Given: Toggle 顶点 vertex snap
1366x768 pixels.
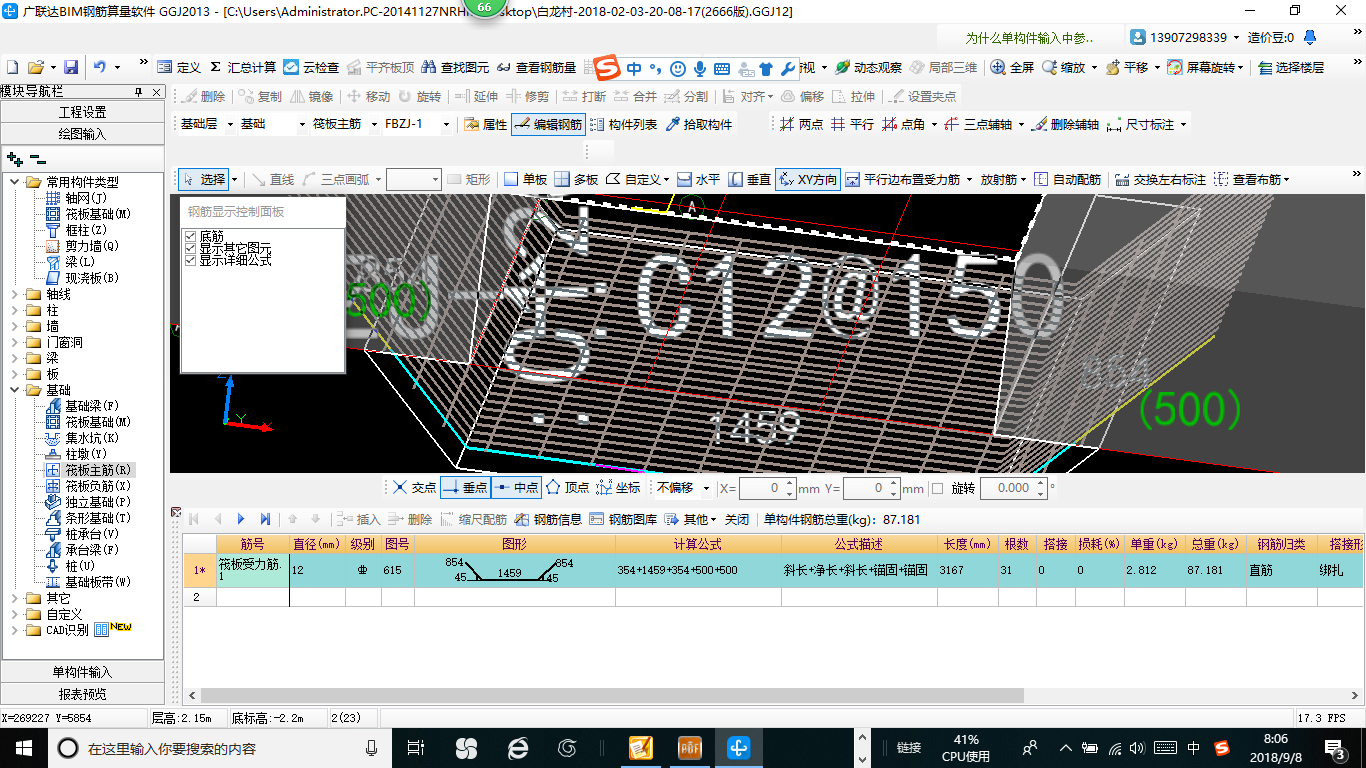Looking at the screenshot, I should pos(568,488).
